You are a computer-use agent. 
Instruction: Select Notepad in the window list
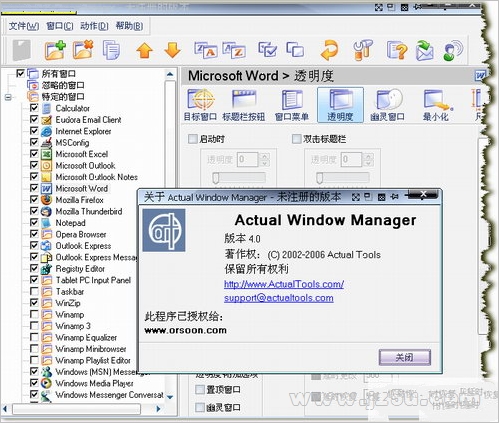[70, 223]
